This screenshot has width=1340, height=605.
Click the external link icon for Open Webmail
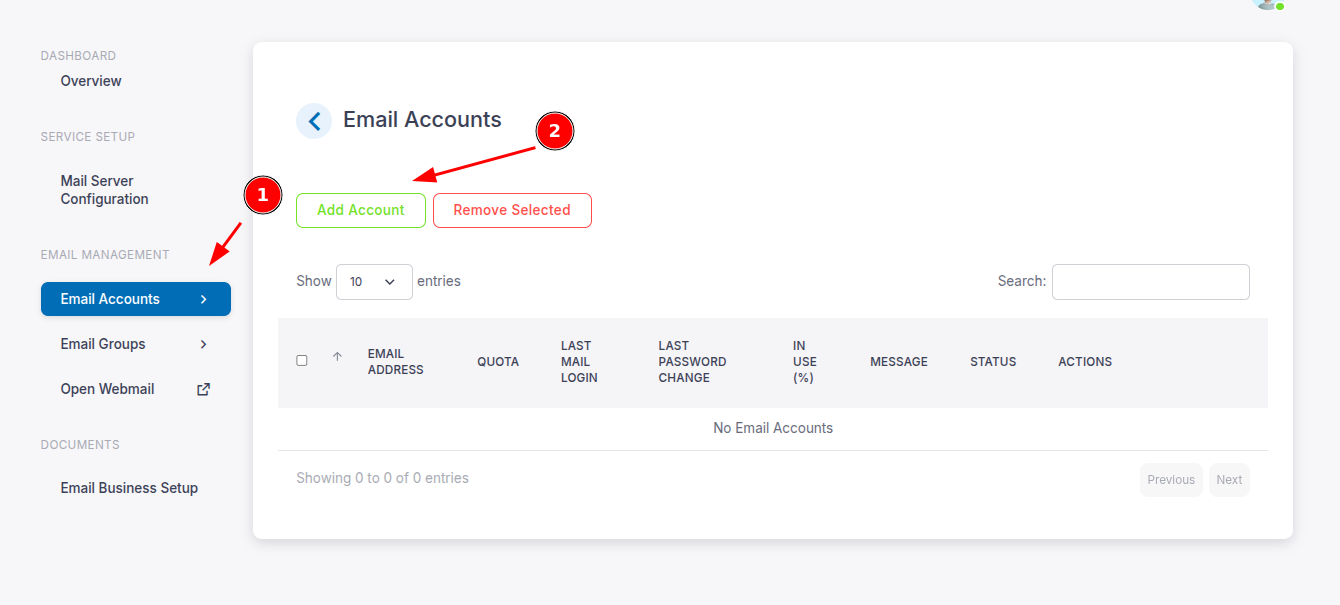tap(203, 390)
